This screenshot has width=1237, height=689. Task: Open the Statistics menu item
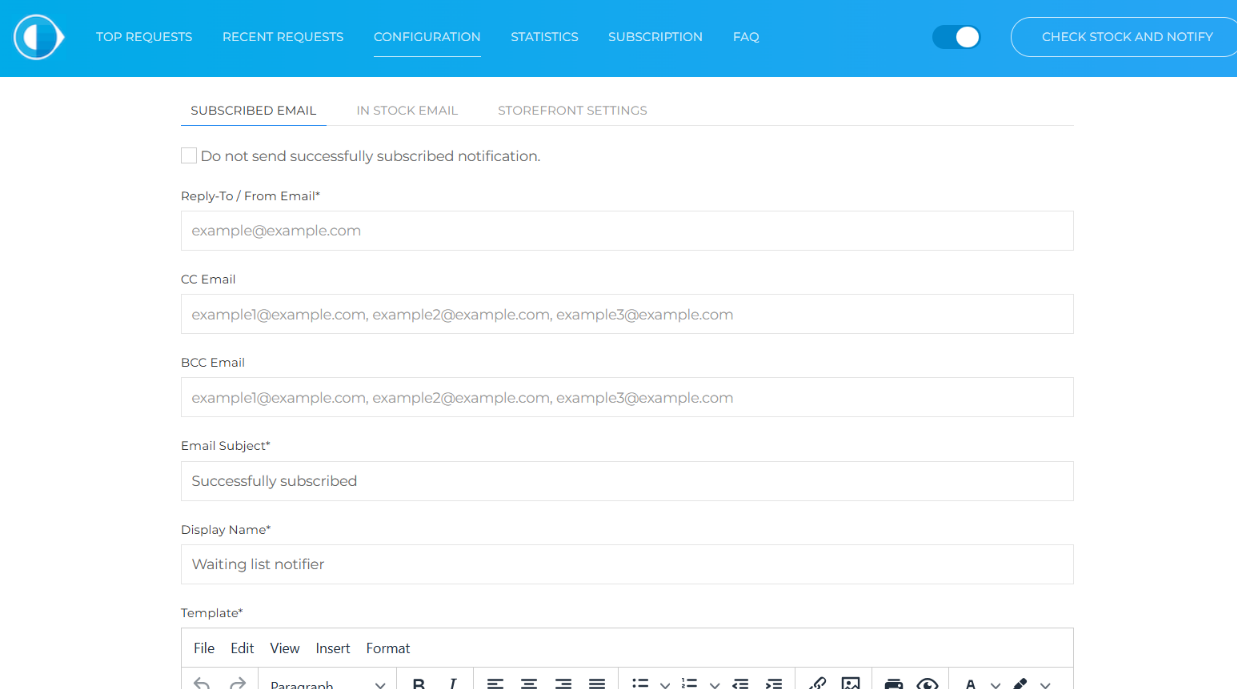(x=544, y=37)
